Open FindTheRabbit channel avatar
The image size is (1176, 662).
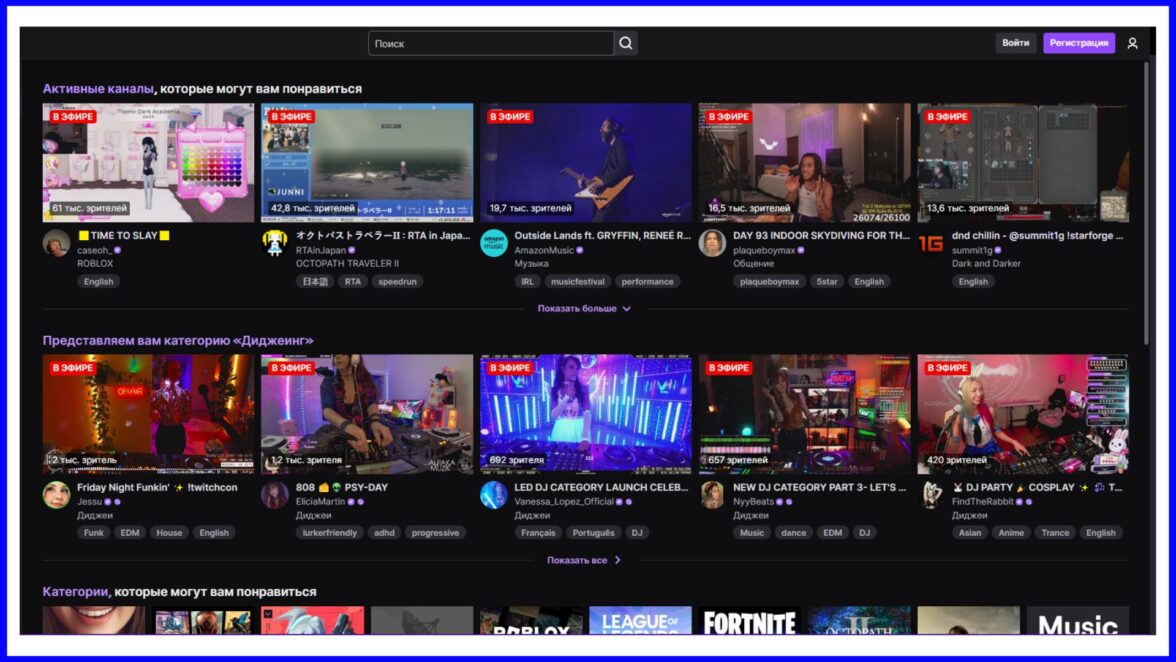(x=931, y=495)
